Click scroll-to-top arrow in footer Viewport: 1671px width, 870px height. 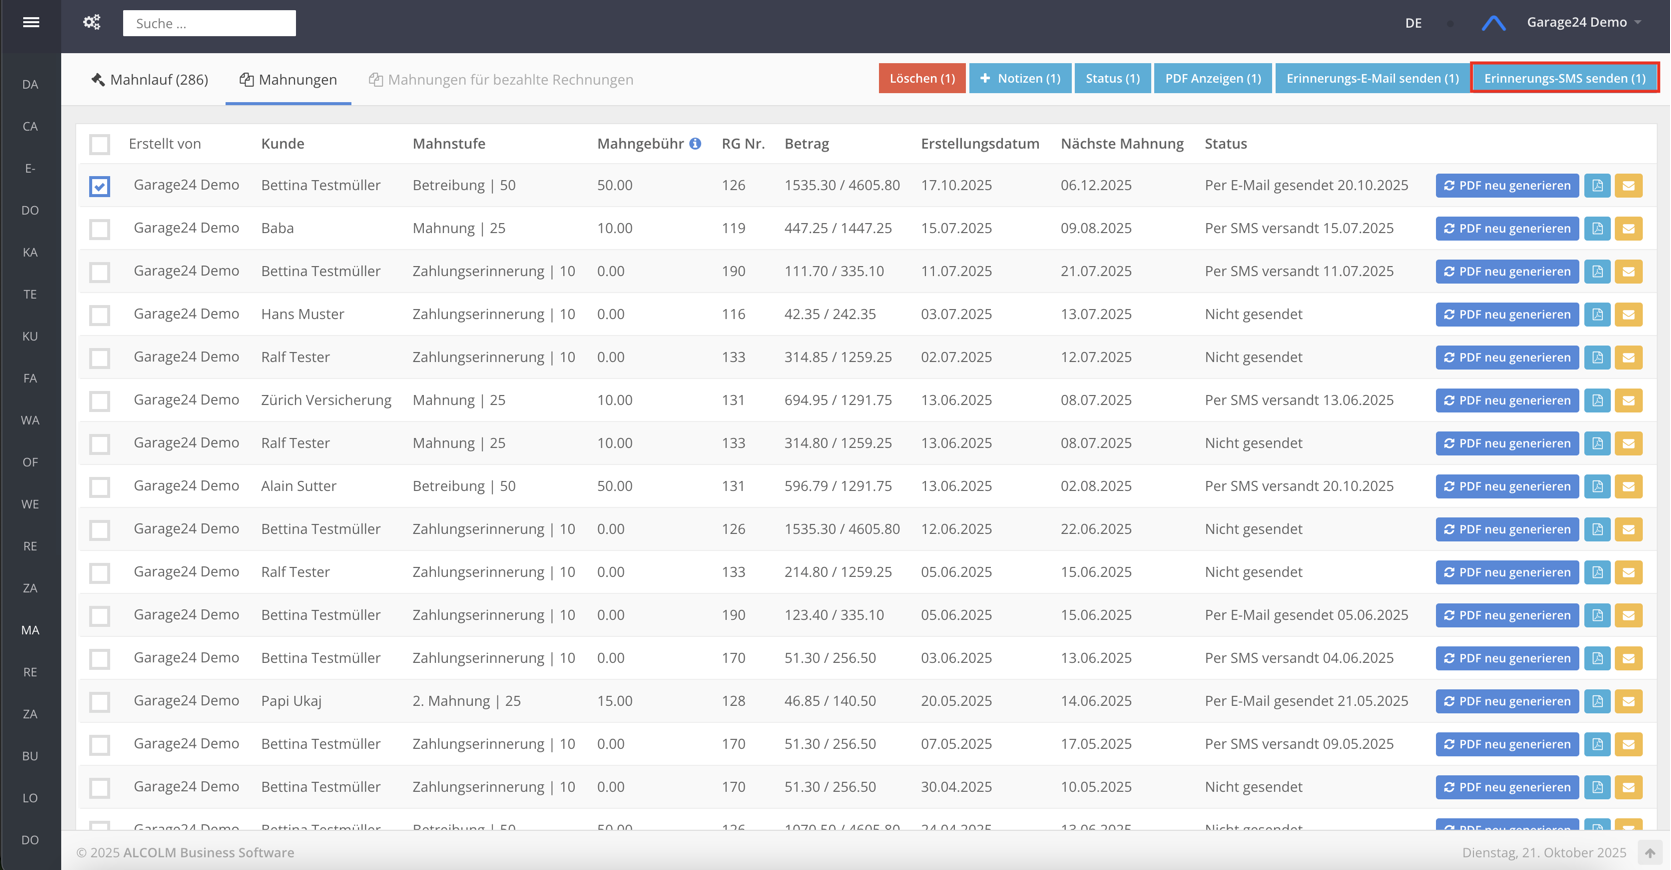(1650, 853)
